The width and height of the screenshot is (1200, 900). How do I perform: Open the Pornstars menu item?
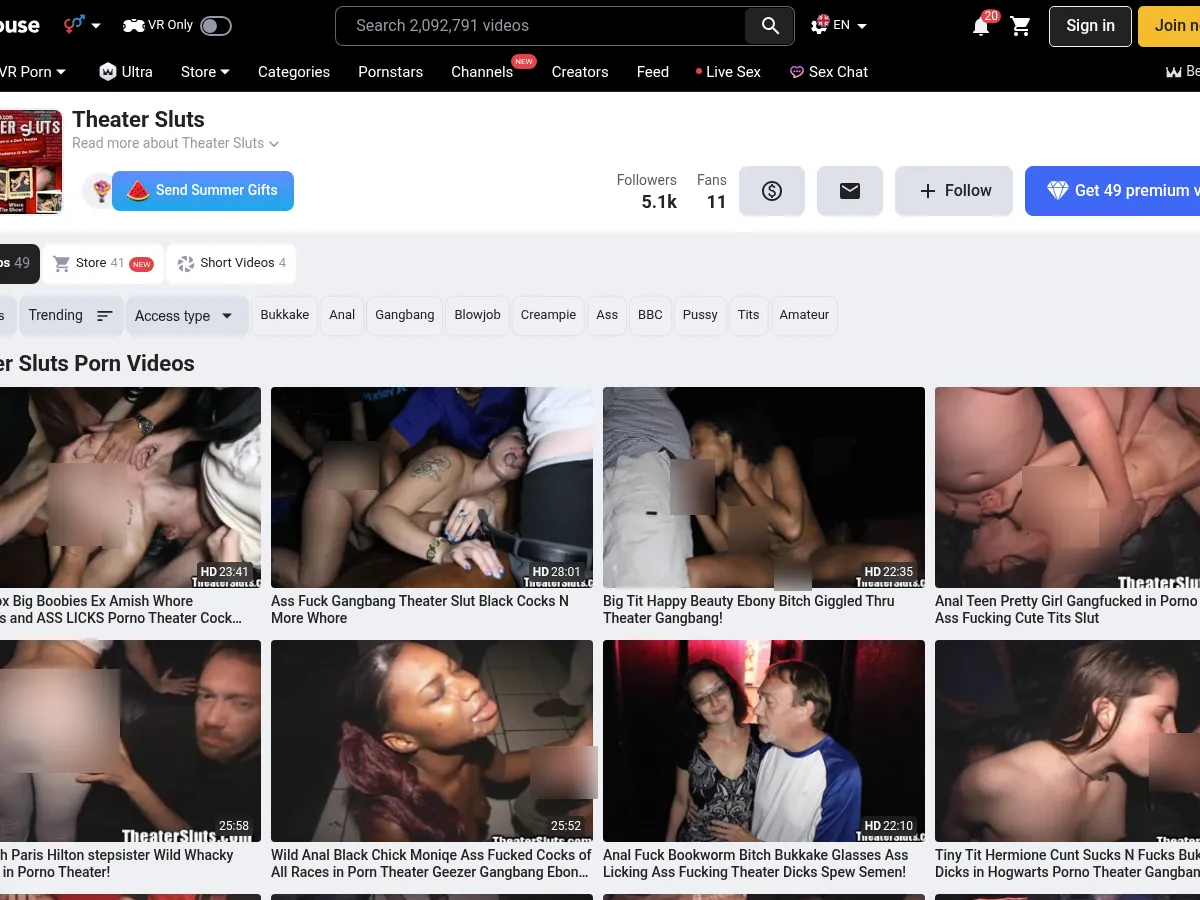(391, 72)
